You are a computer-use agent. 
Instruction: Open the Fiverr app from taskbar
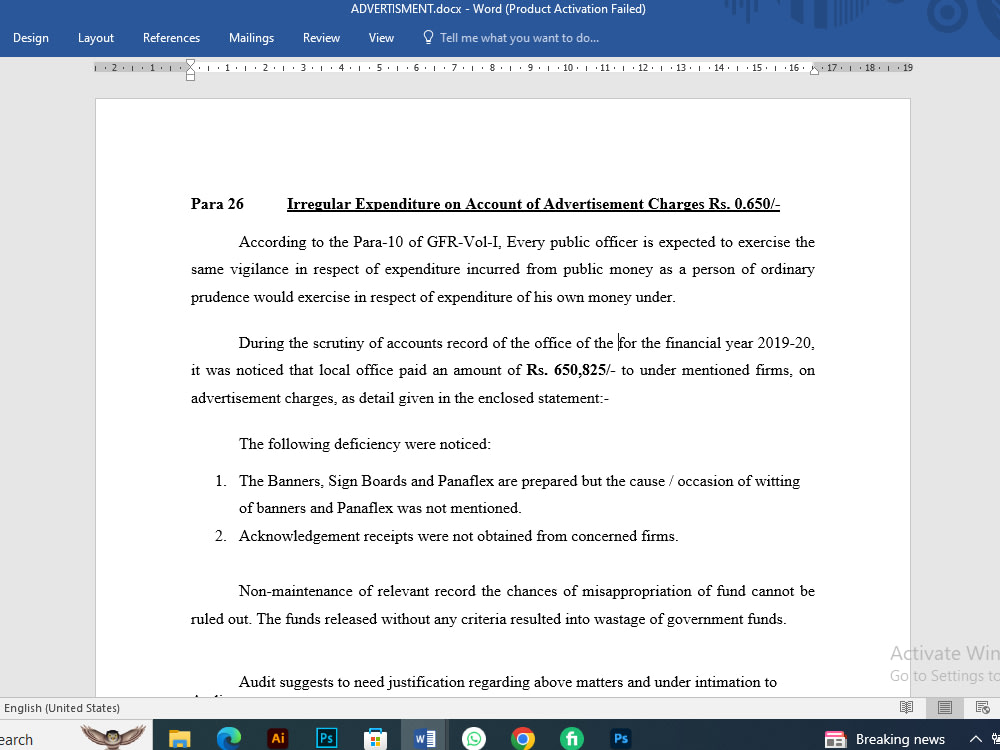(x=571, y=739)
